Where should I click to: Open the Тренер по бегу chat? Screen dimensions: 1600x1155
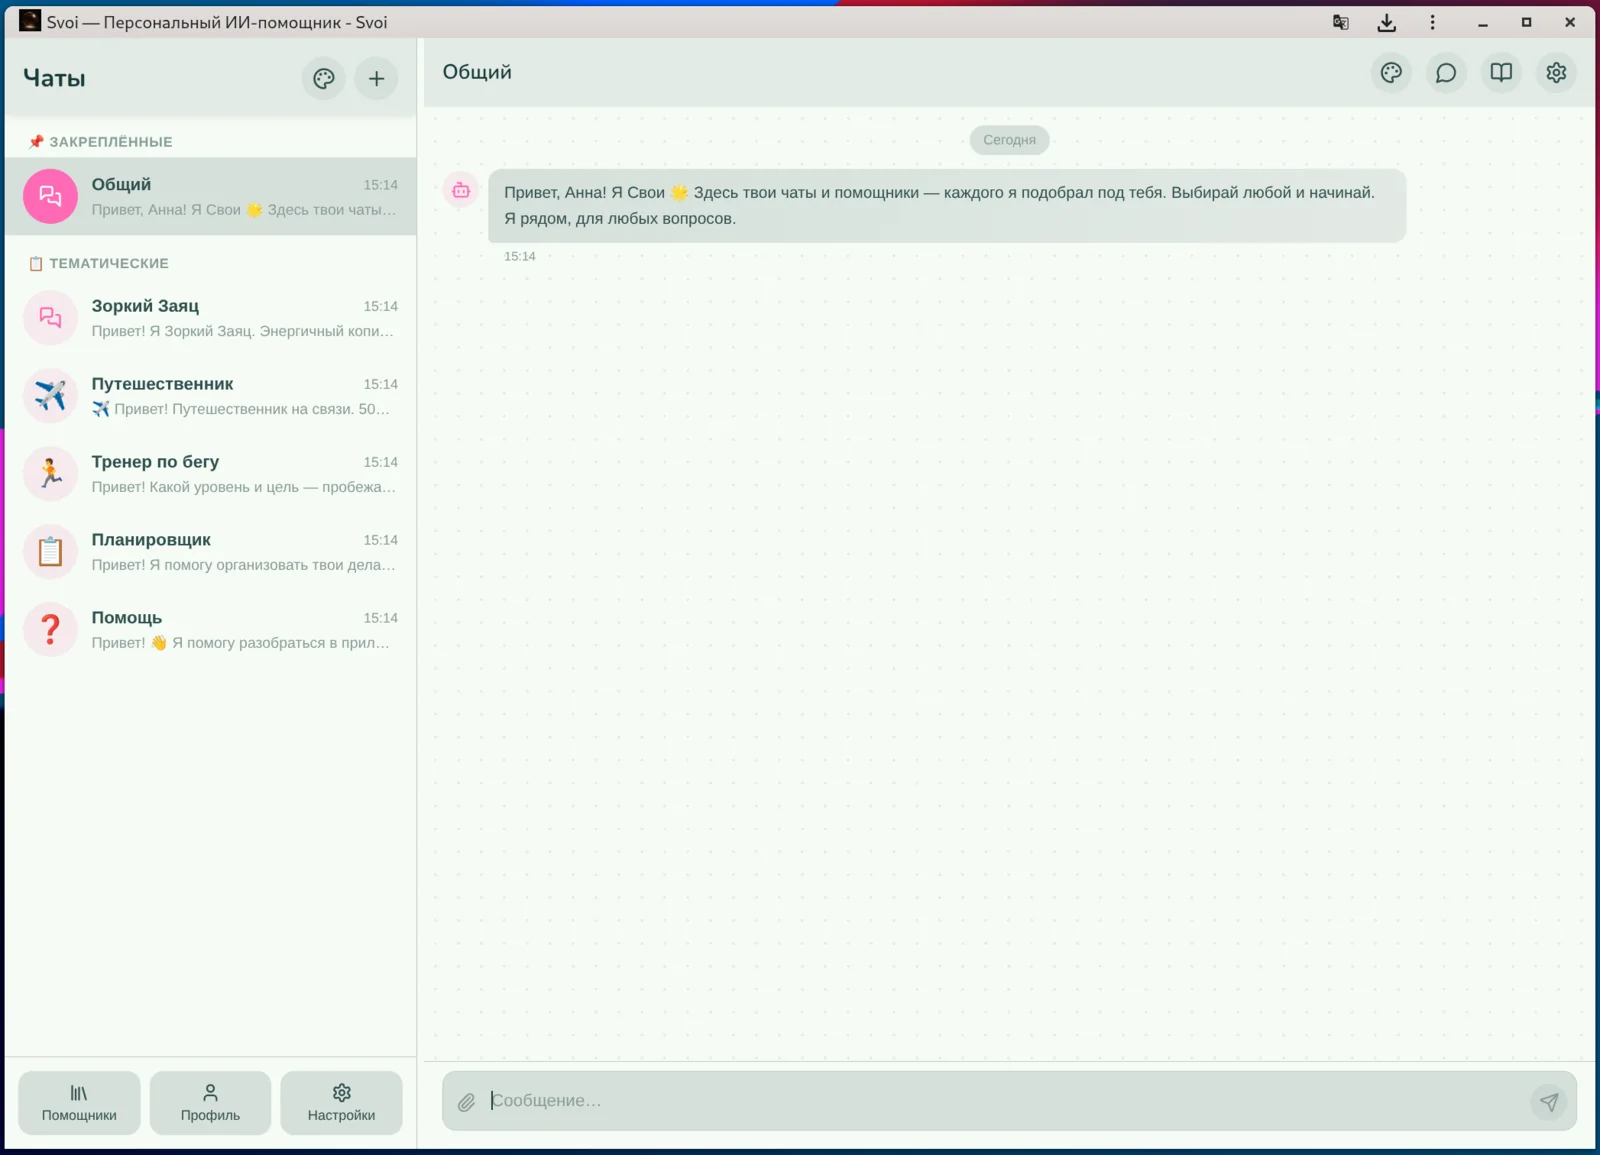[x=210, y=474]
